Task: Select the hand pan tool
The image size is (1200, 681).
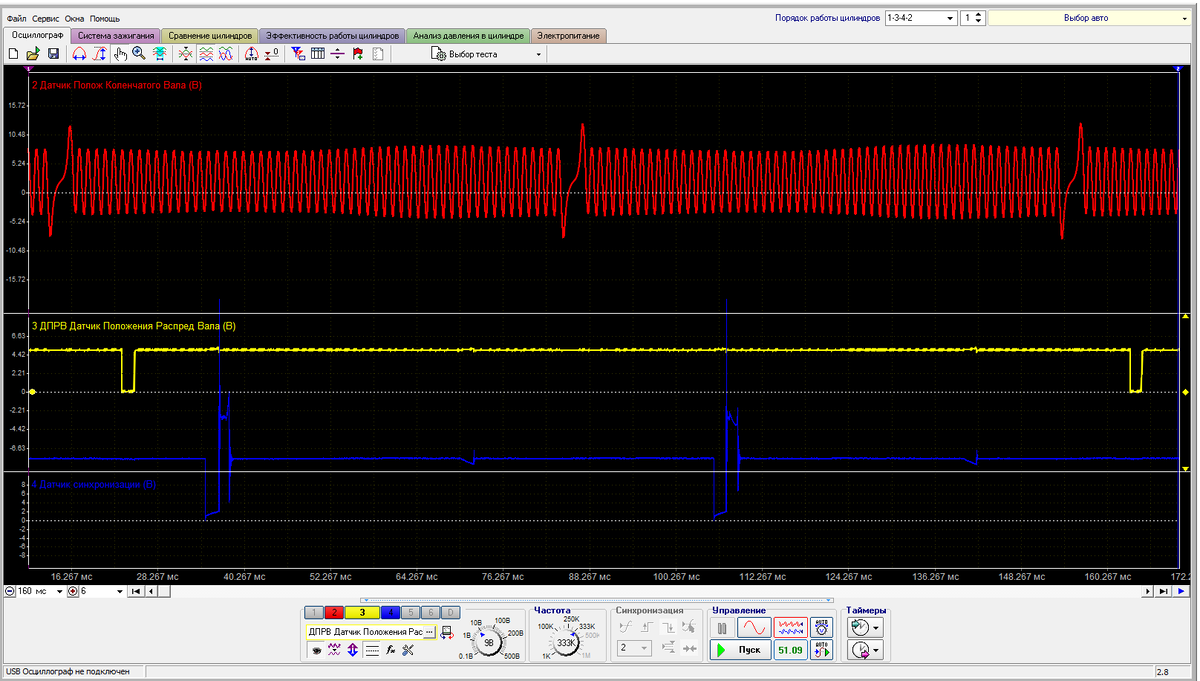Action: [x=120, y=54]
